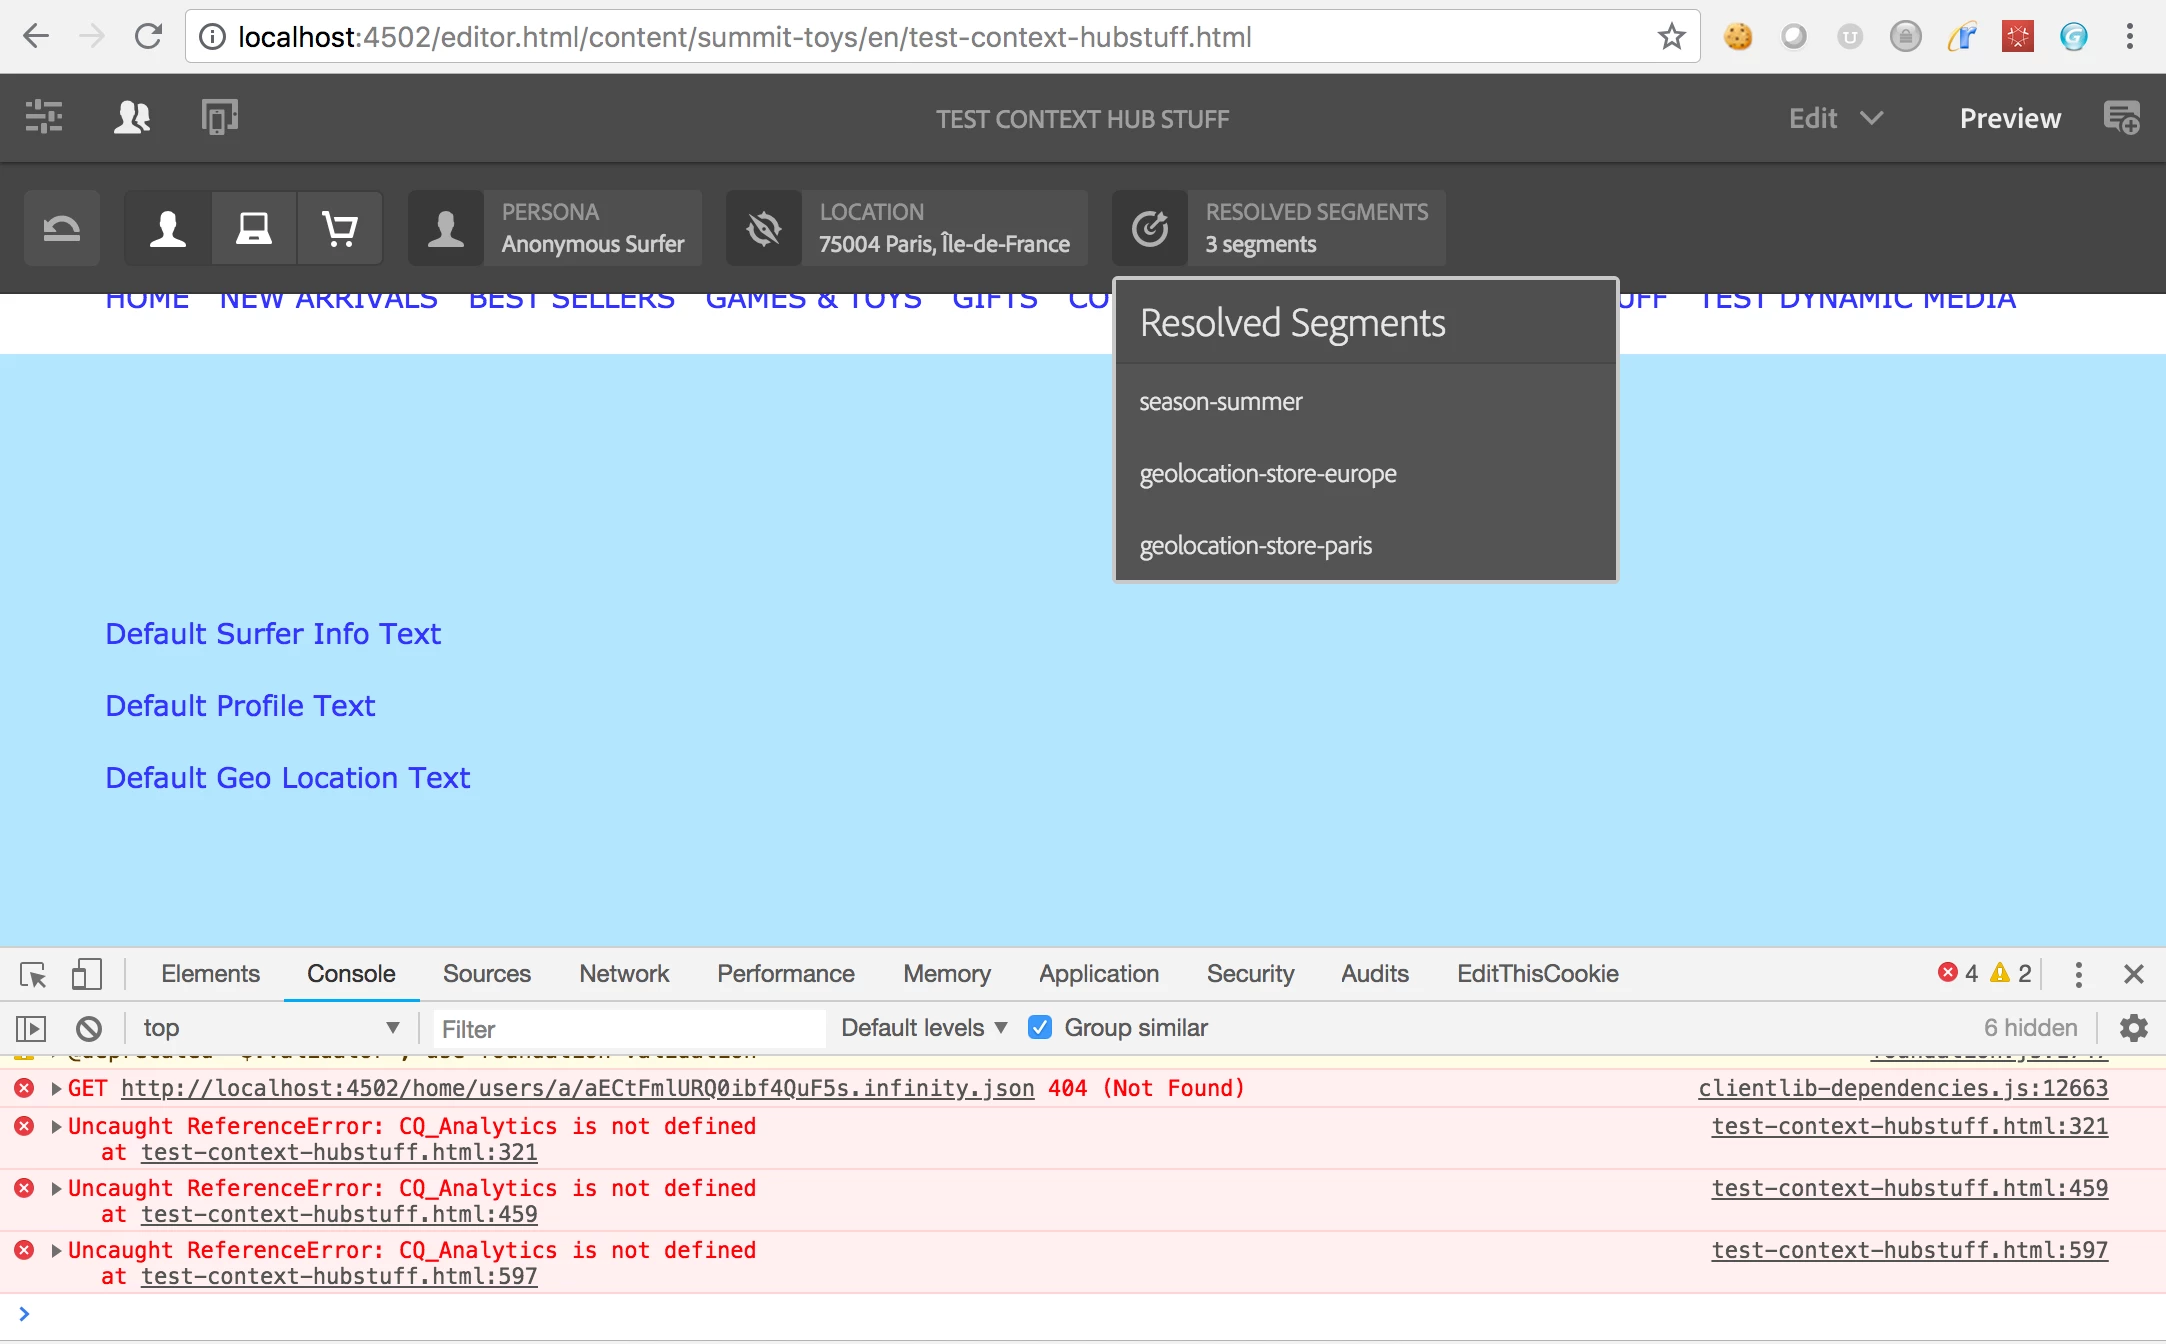Select the device ContextHub mode icon
This screenshot has height=1344, width=2166.
point(254,229)
